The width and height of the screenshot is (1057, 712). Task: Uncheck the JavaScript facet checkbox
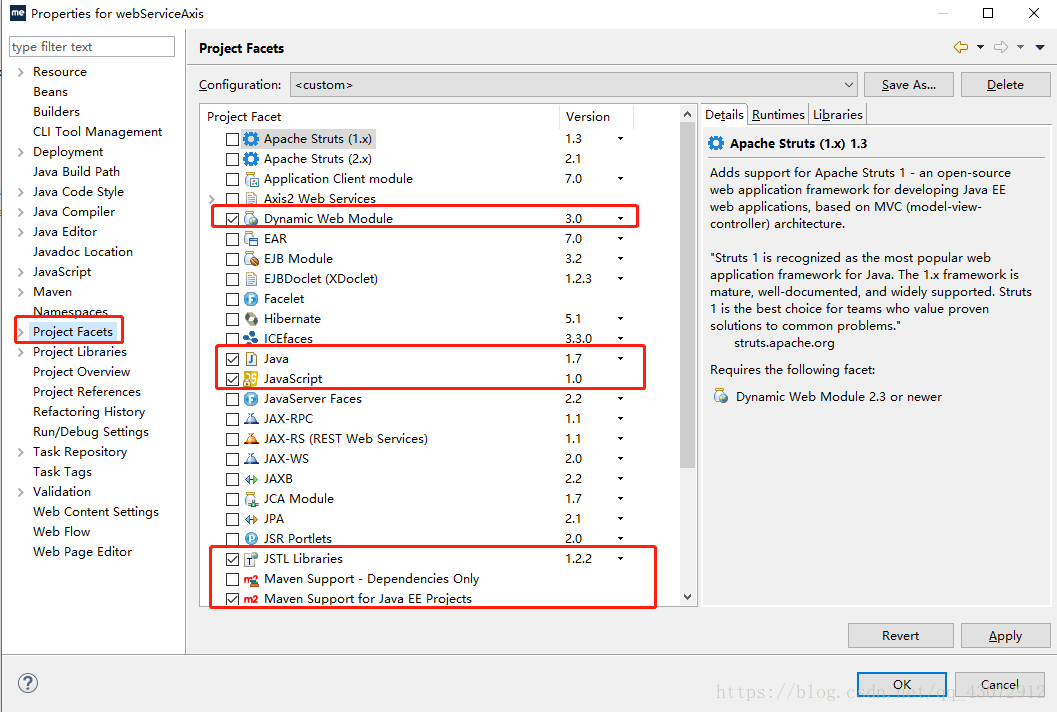pyautogui.click(x=233, y=380)
